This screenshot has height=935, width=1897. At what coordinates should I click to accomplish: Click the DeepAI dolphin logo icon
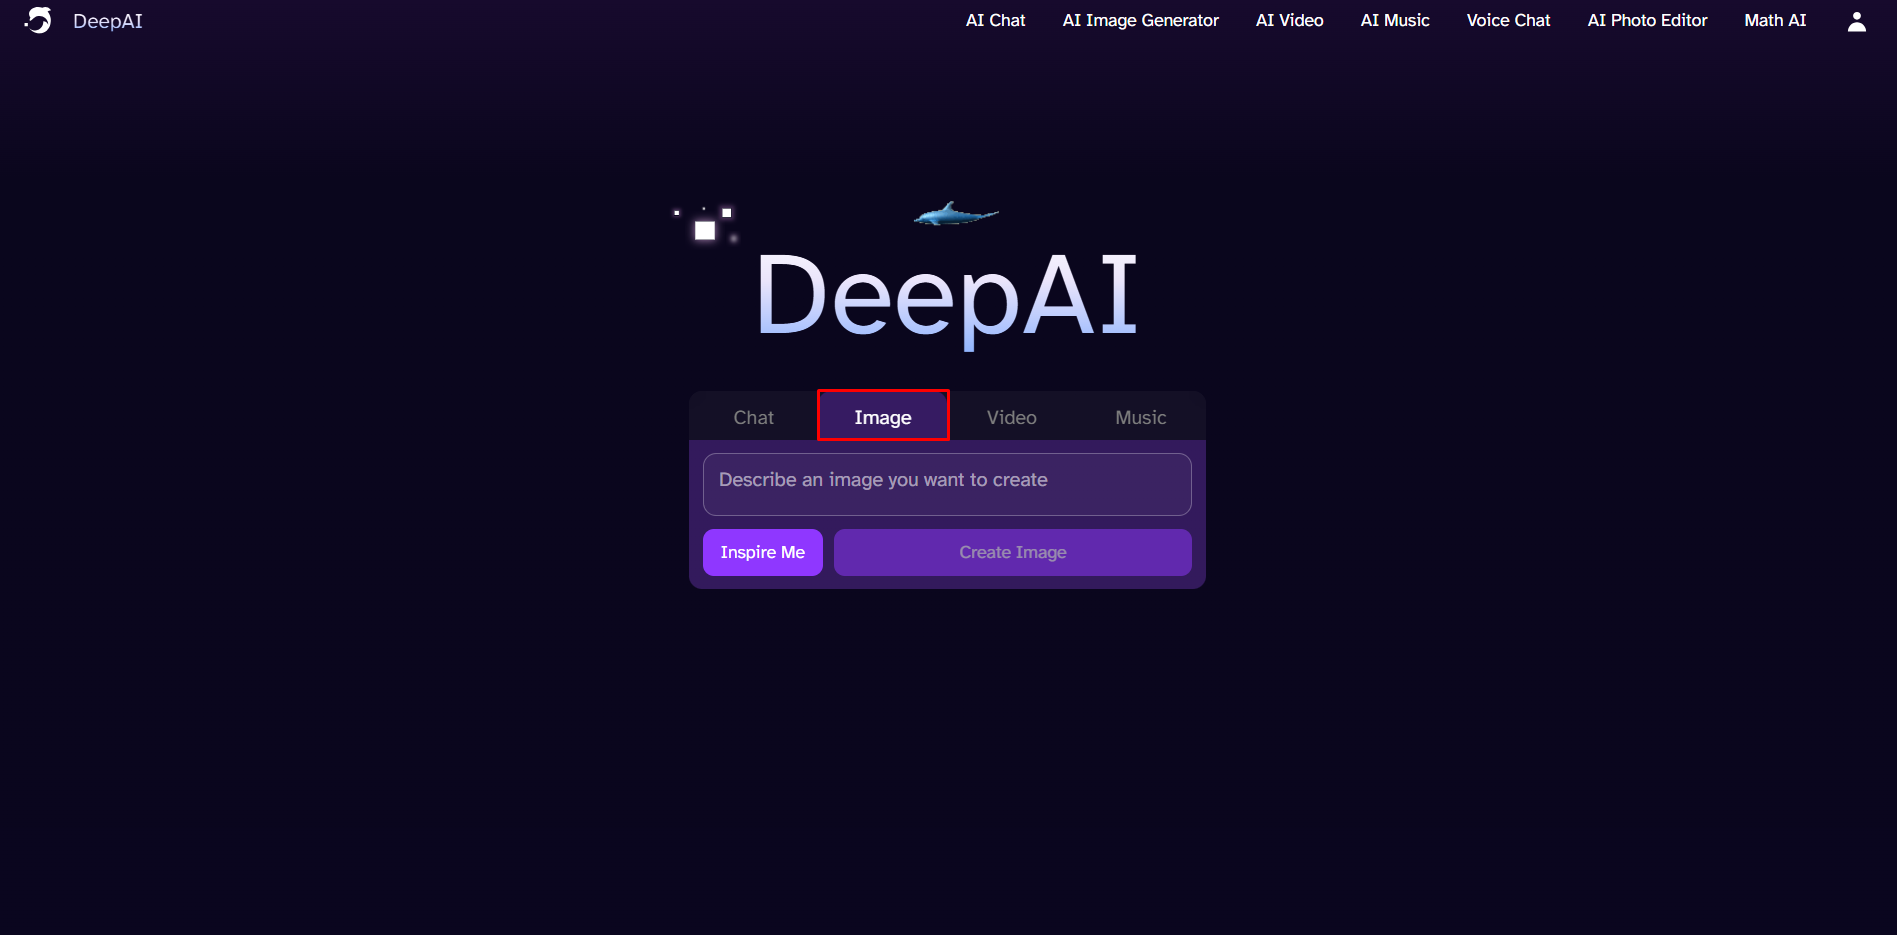(38, 20)
